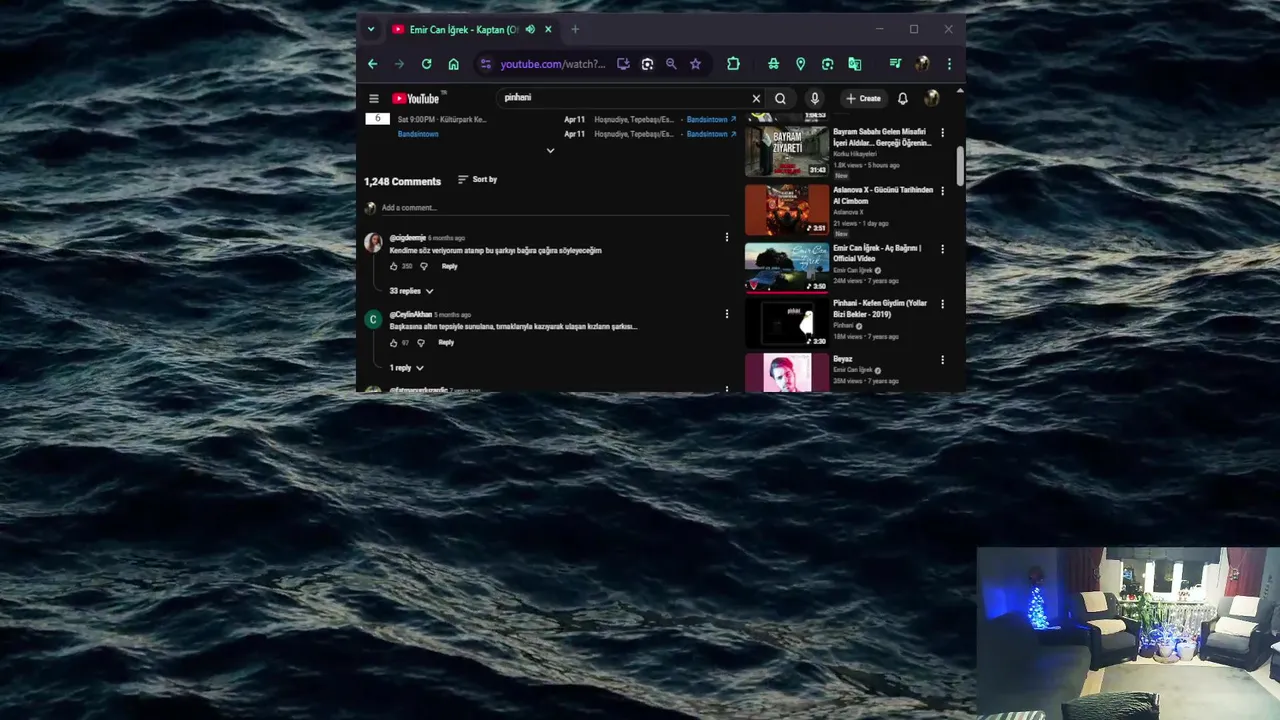The height and width of the screenshot is (720, 1280).
Task: Go forward in browser history
Action: [399, 64]
